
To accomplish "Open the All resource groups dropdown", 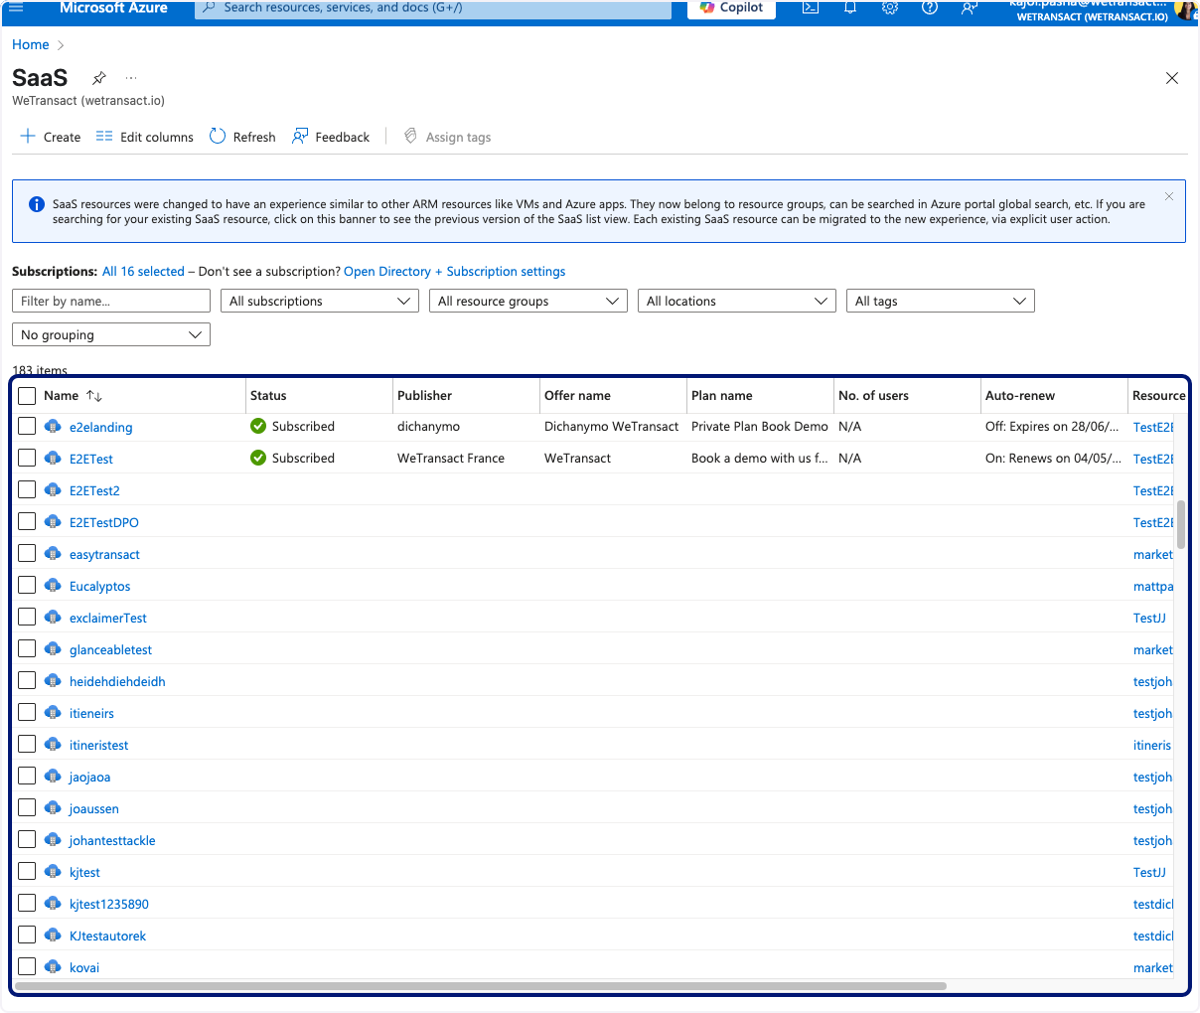I will [528, 301].
